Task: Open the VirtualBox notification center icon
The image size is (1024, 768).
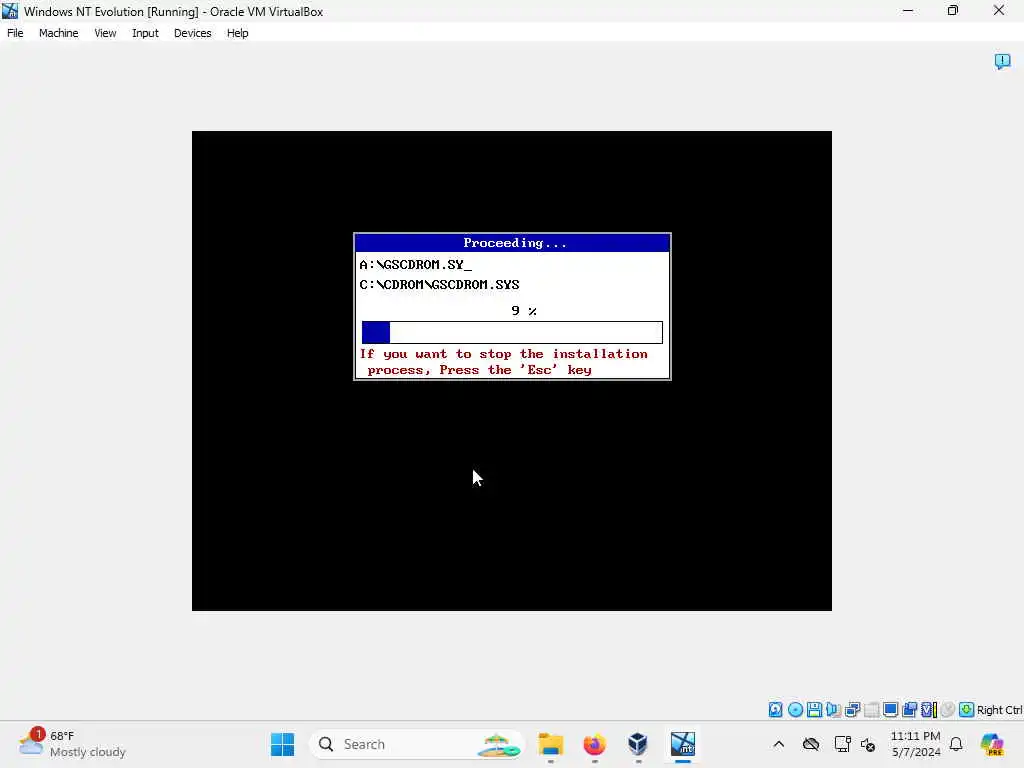Action: tap(1002, 61)
